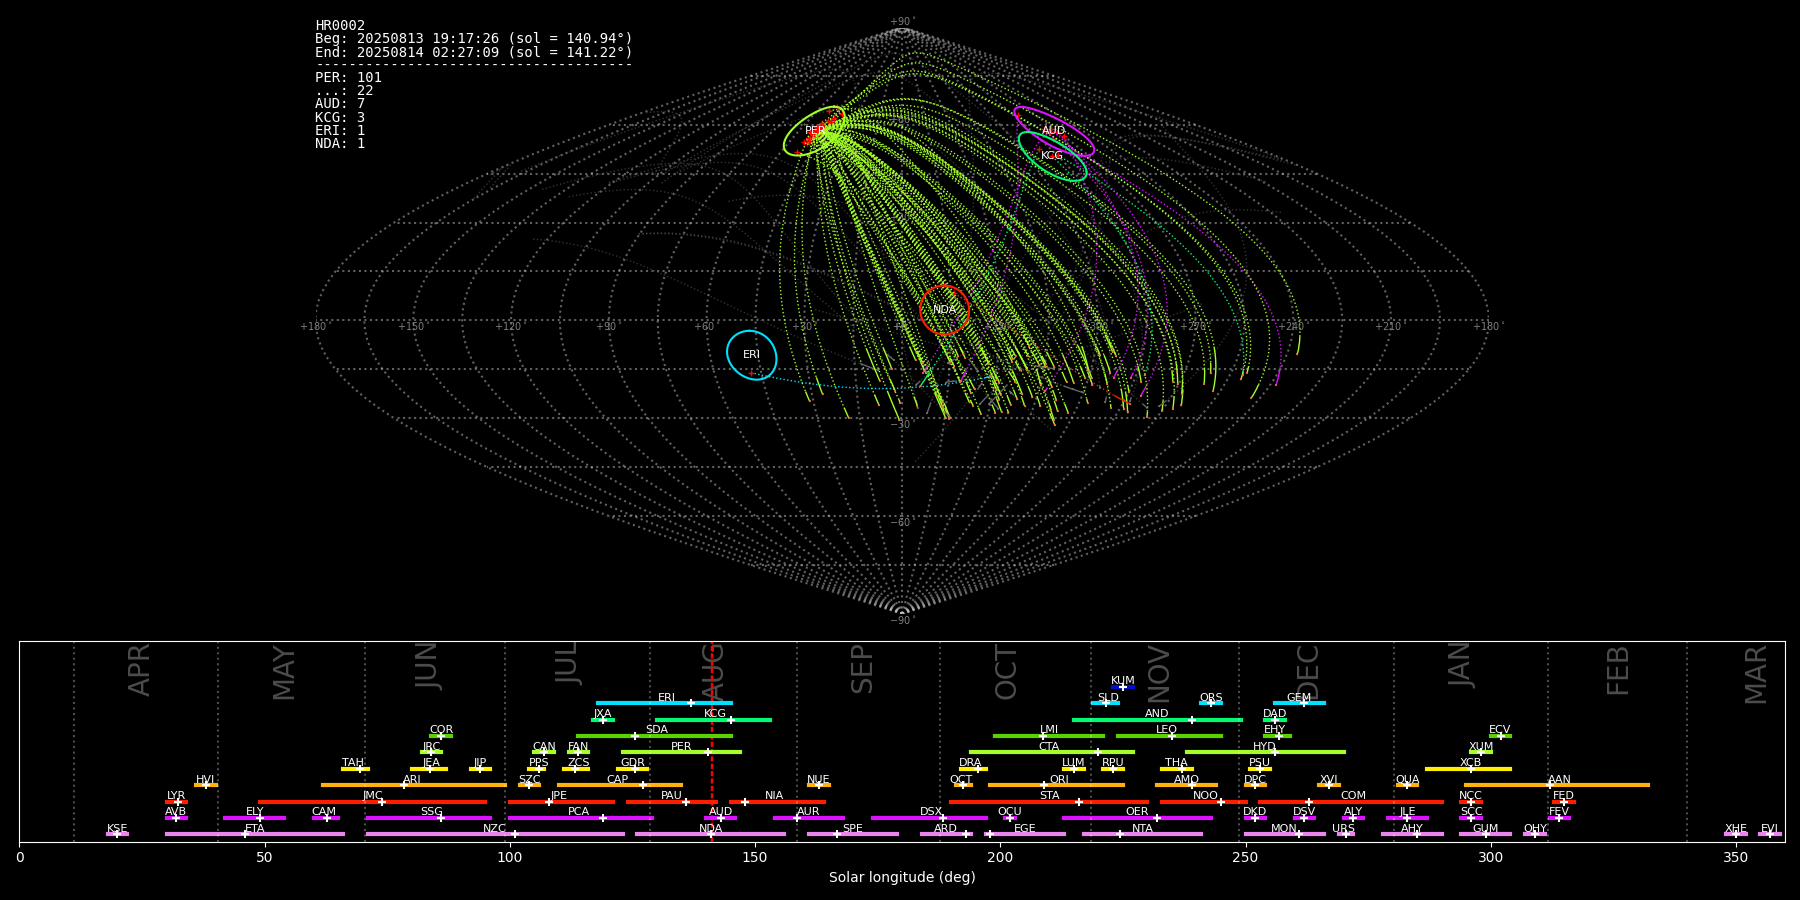
Task: Click the SLD shower bar
Action: (1105, 703)
